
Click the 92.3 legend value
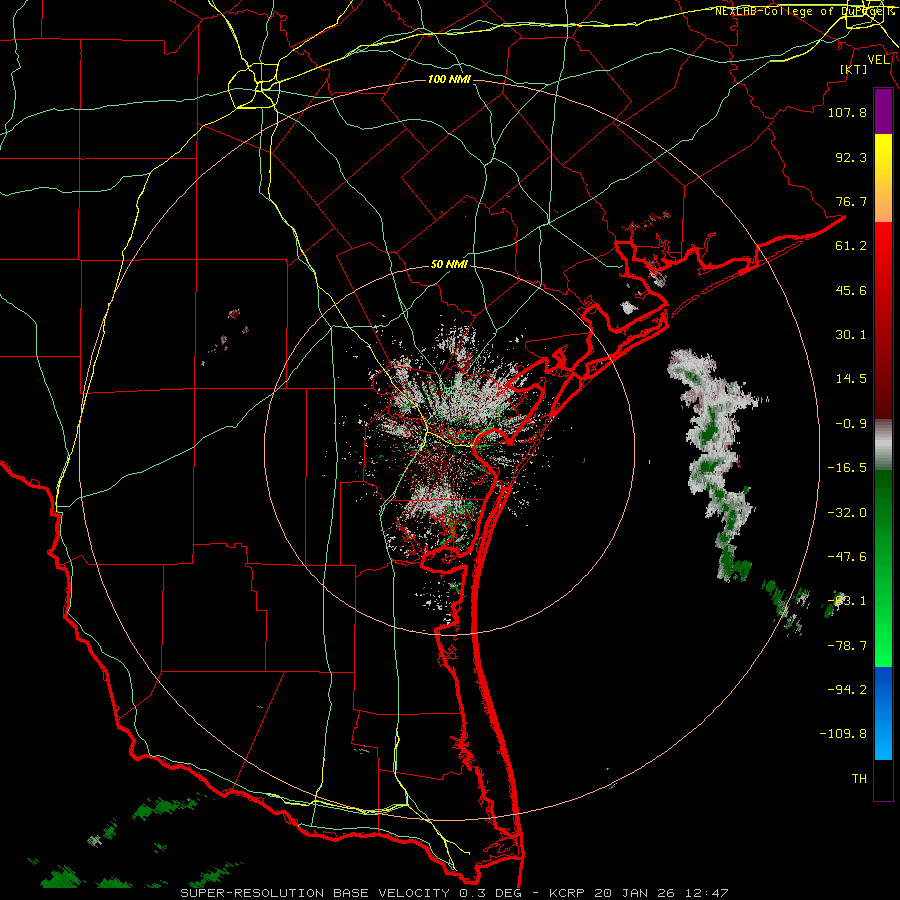click(x=851, y=157)
